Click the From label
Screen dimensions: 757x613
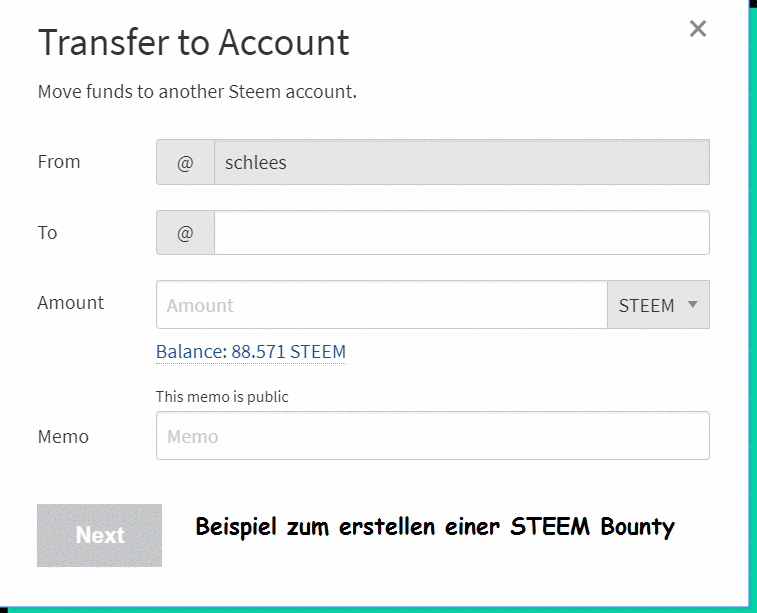(59, 162)
